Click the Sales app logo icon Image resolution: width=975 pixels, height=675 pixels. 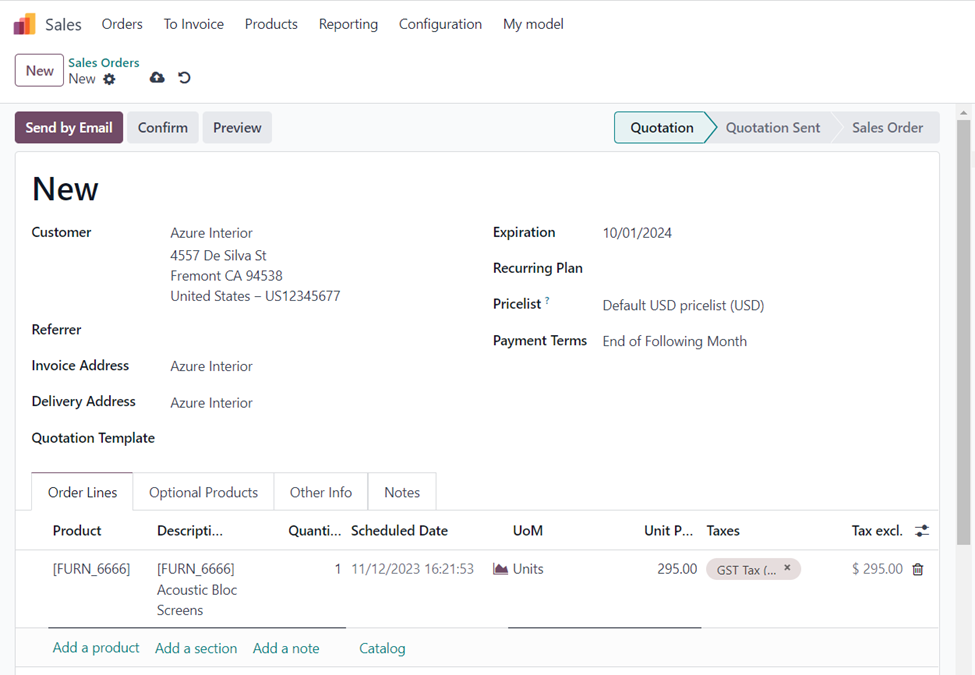click(x=25, y=24)
